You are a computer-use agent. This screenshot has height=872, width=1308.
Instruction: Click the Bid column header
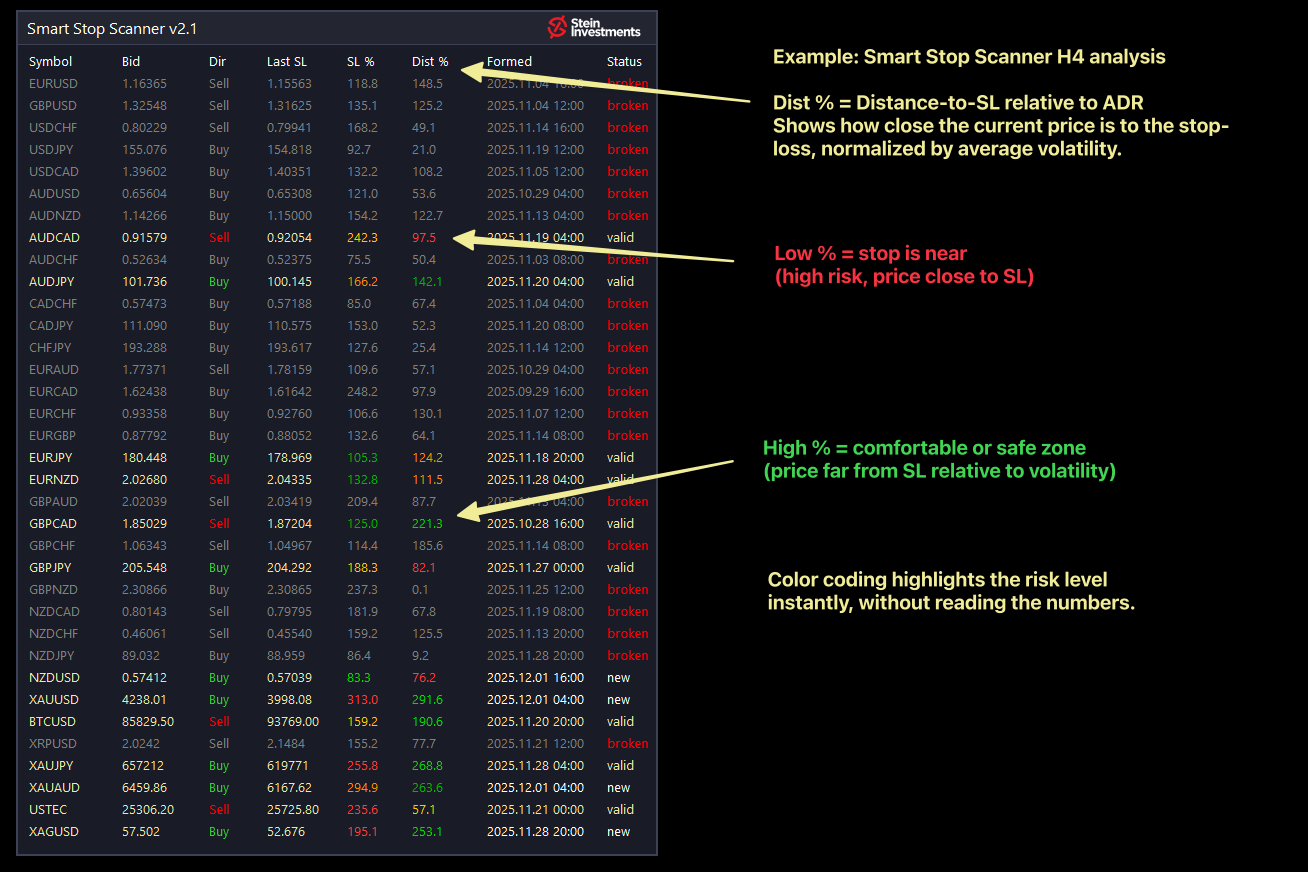coord(131,62)
